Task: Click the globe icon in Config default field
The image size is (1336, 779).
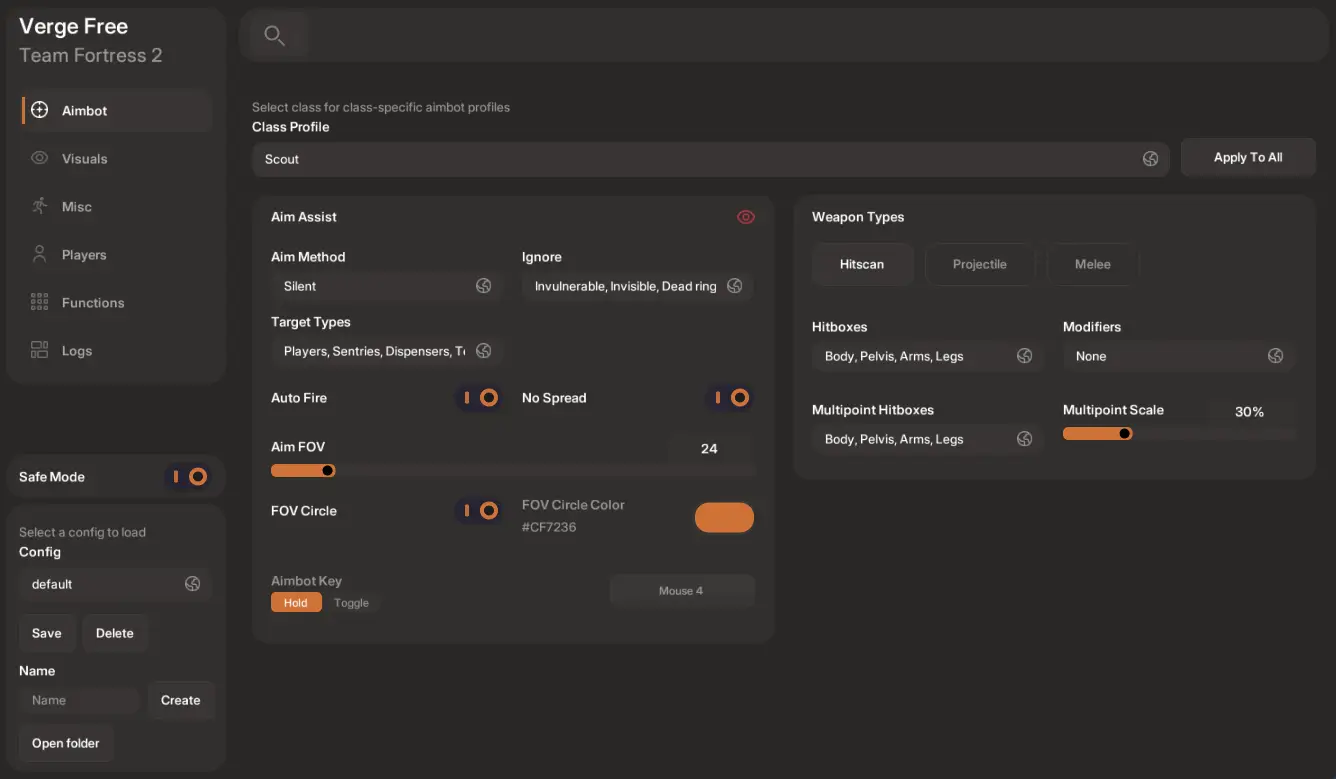Action: pyautogui.click(x=193, y=584)
